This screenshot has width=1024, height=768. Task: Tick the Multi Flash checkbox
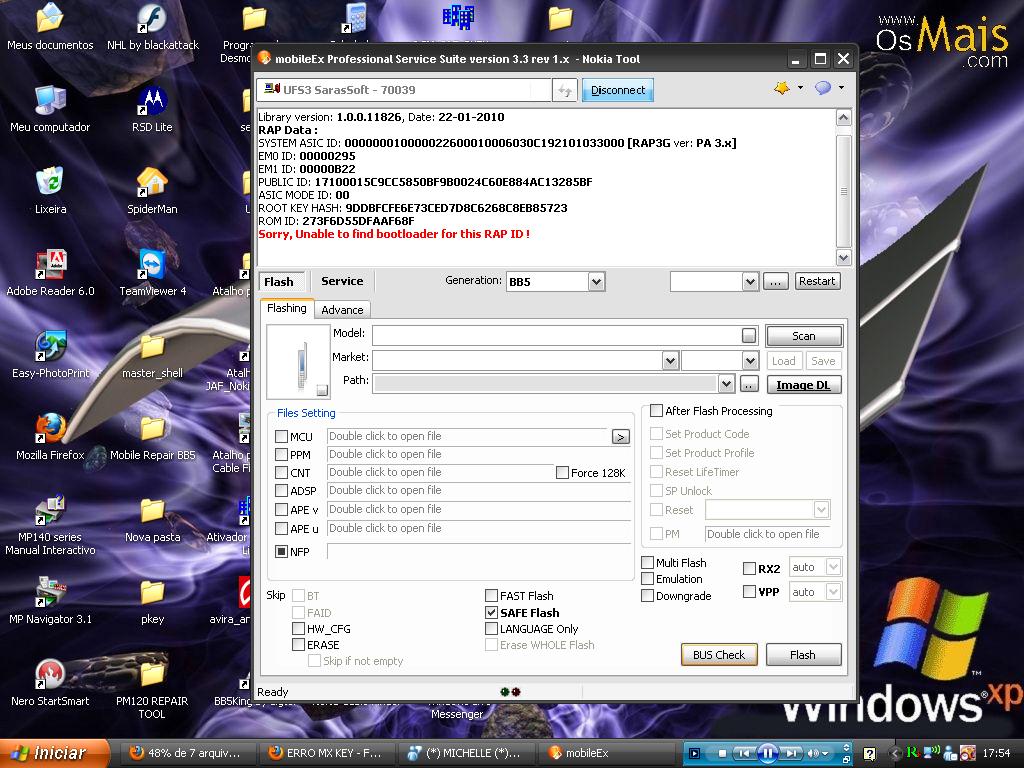(x=648, y=562)
